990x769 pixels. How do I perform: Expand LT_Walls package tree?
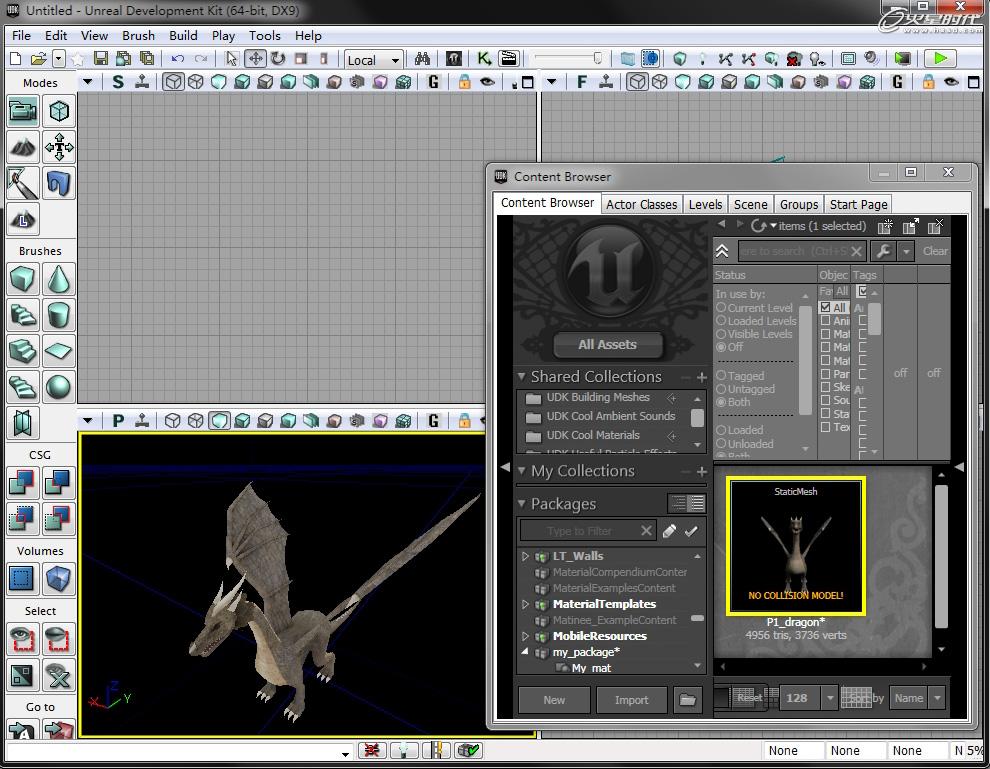(525, 556)
